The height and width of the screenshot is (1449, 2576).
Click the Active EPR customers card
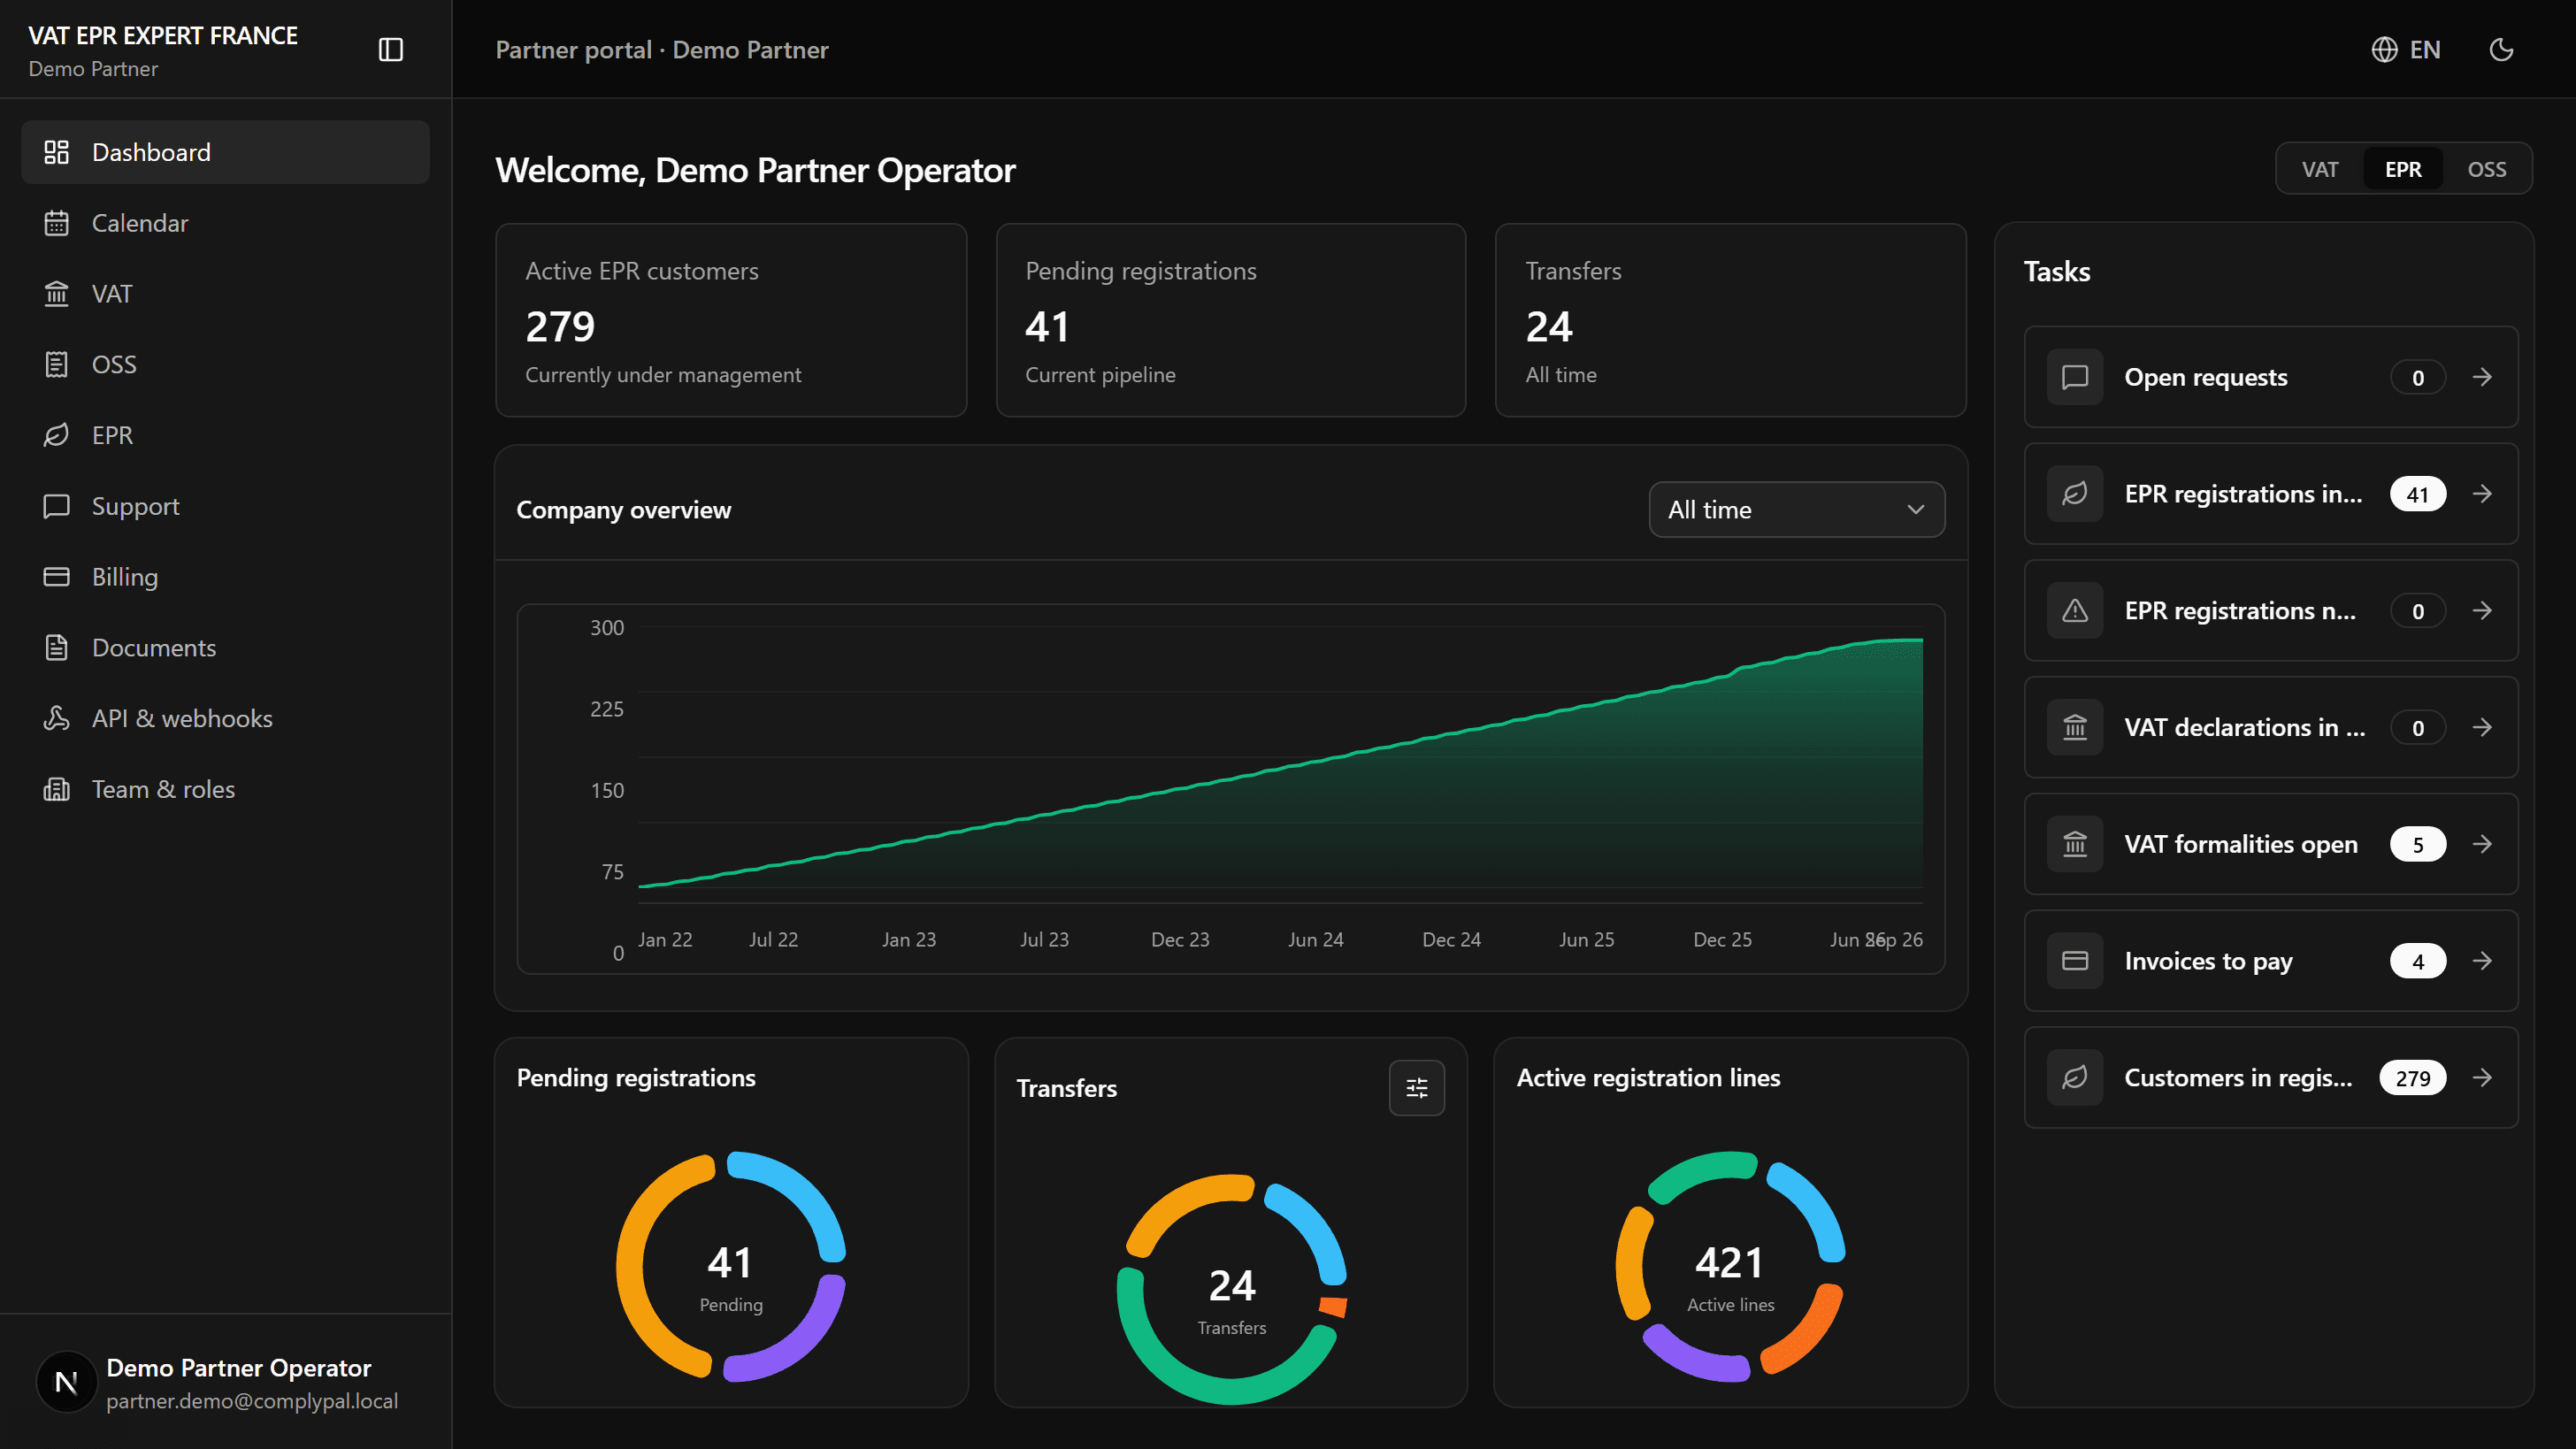tap(731, 320)
